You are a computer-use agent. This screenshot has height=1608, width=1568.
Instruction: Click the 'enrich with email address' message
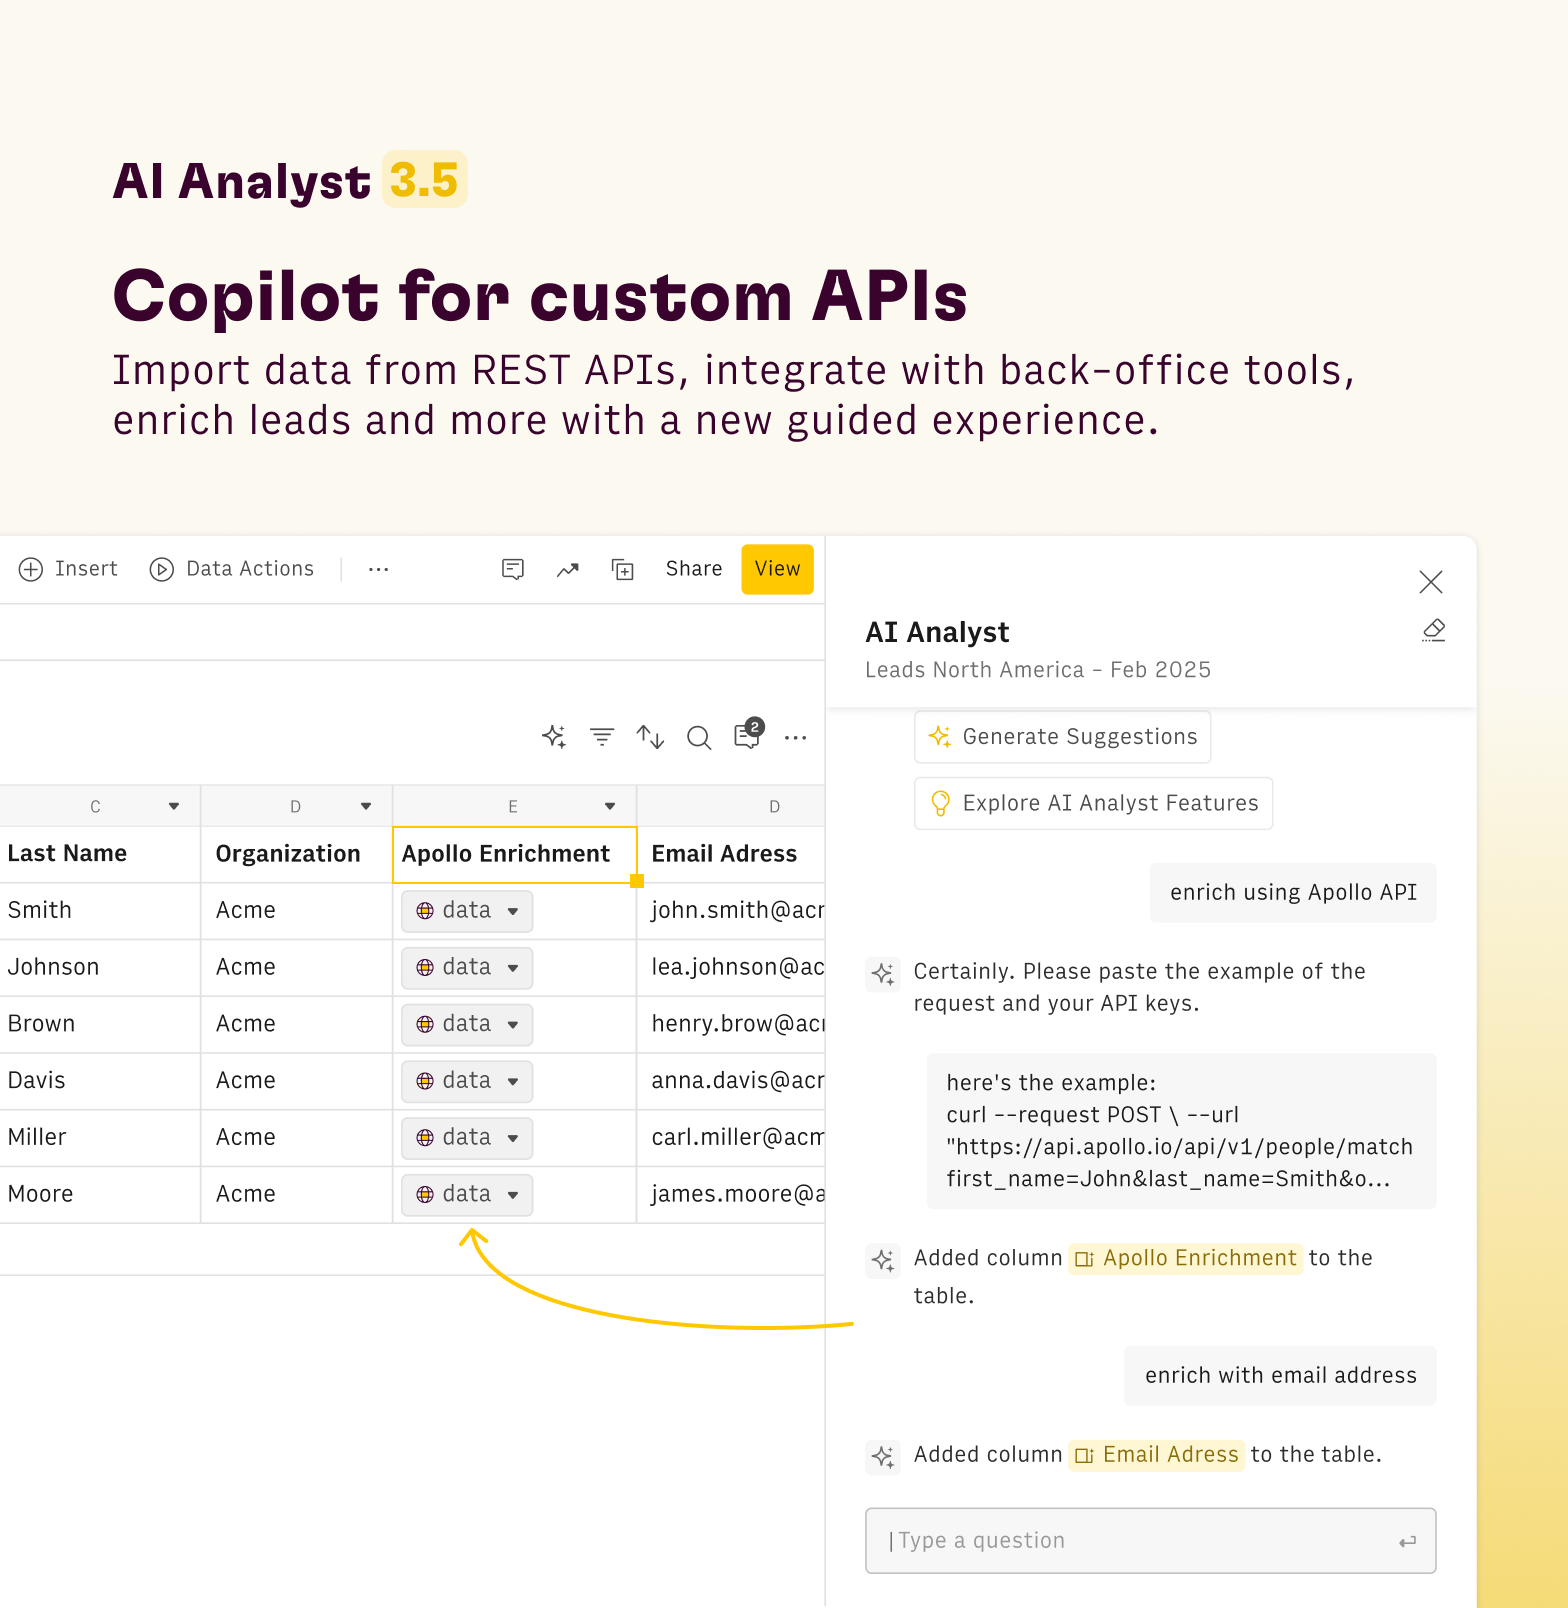coord(1281,1376)
